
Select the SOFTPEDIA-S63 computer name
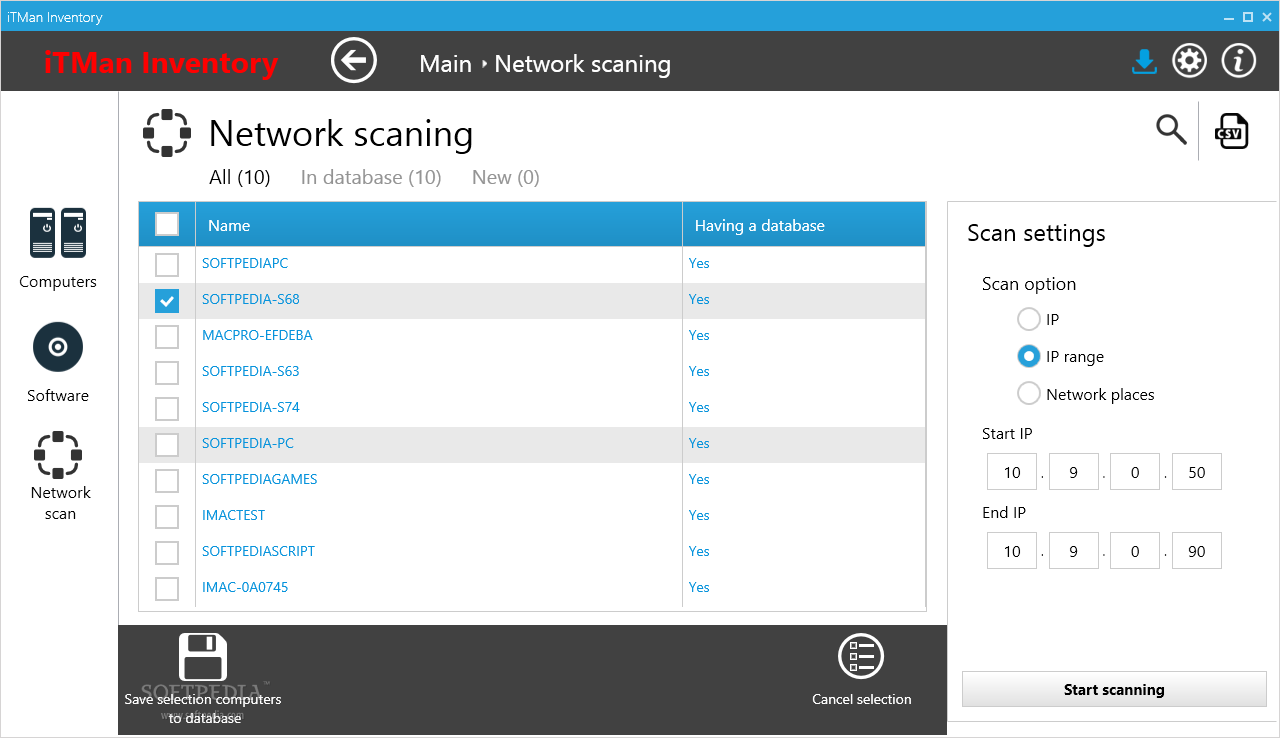251,371
